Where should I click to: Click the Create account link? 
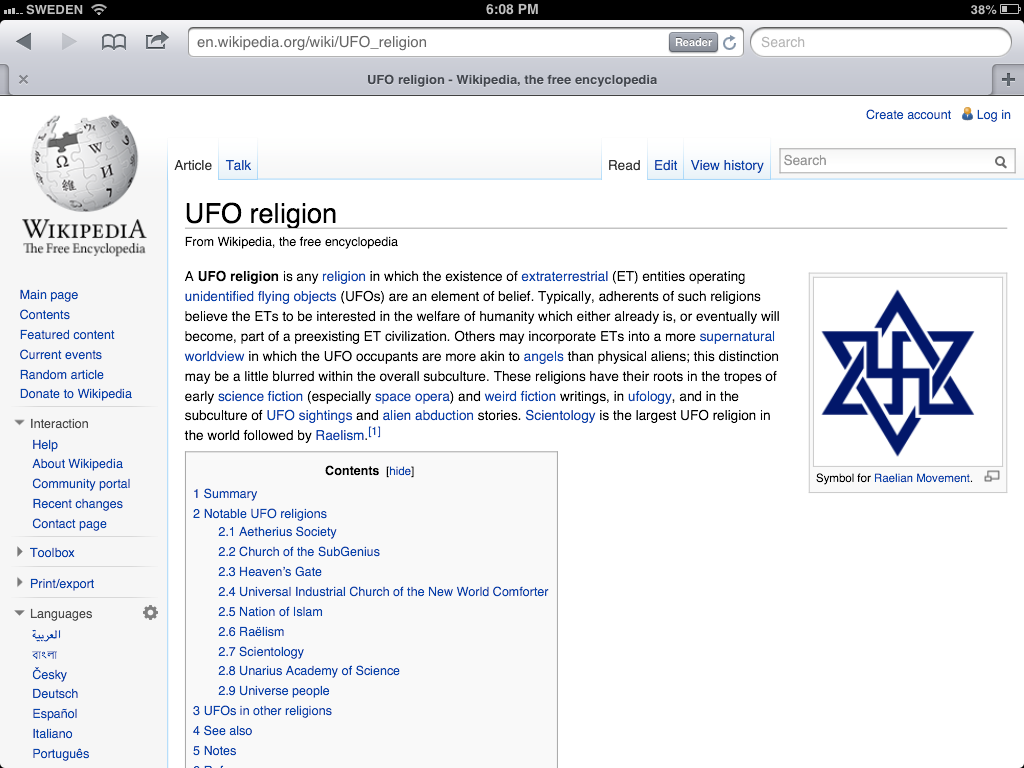pyautogui.click(x=908, y=115)
